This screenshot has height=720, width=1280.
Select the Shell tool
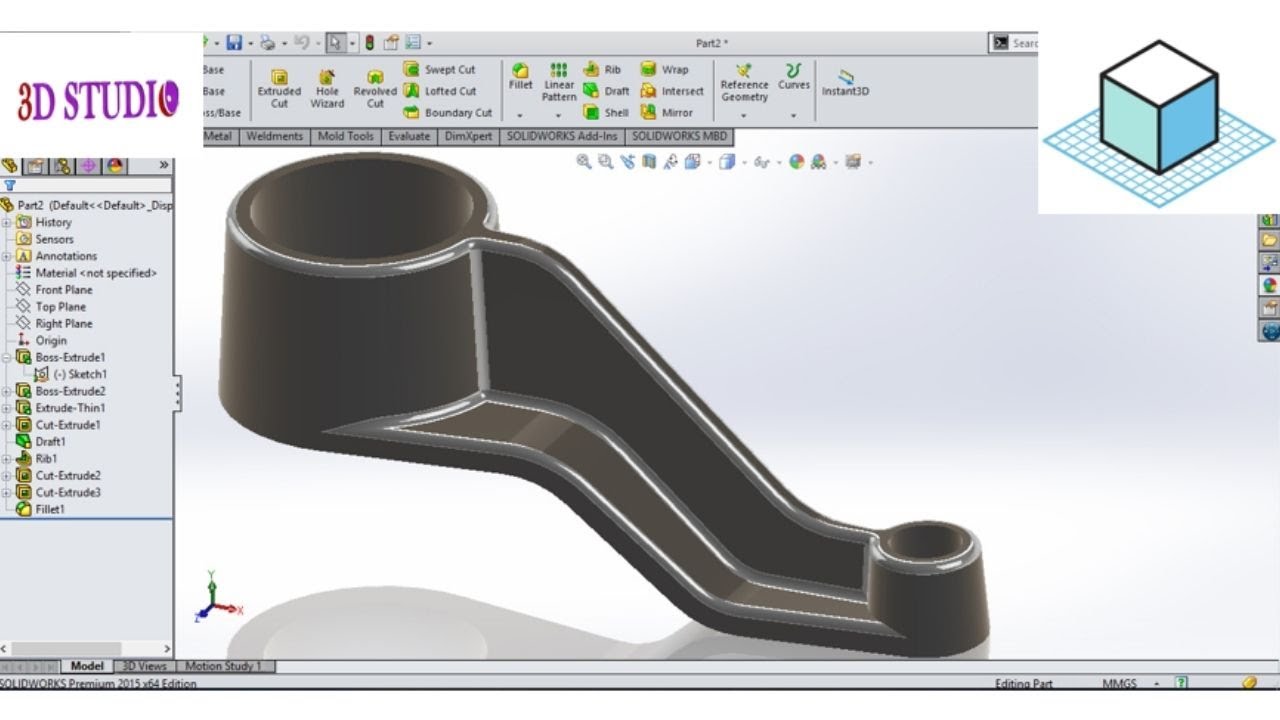(x=606, y=112)
